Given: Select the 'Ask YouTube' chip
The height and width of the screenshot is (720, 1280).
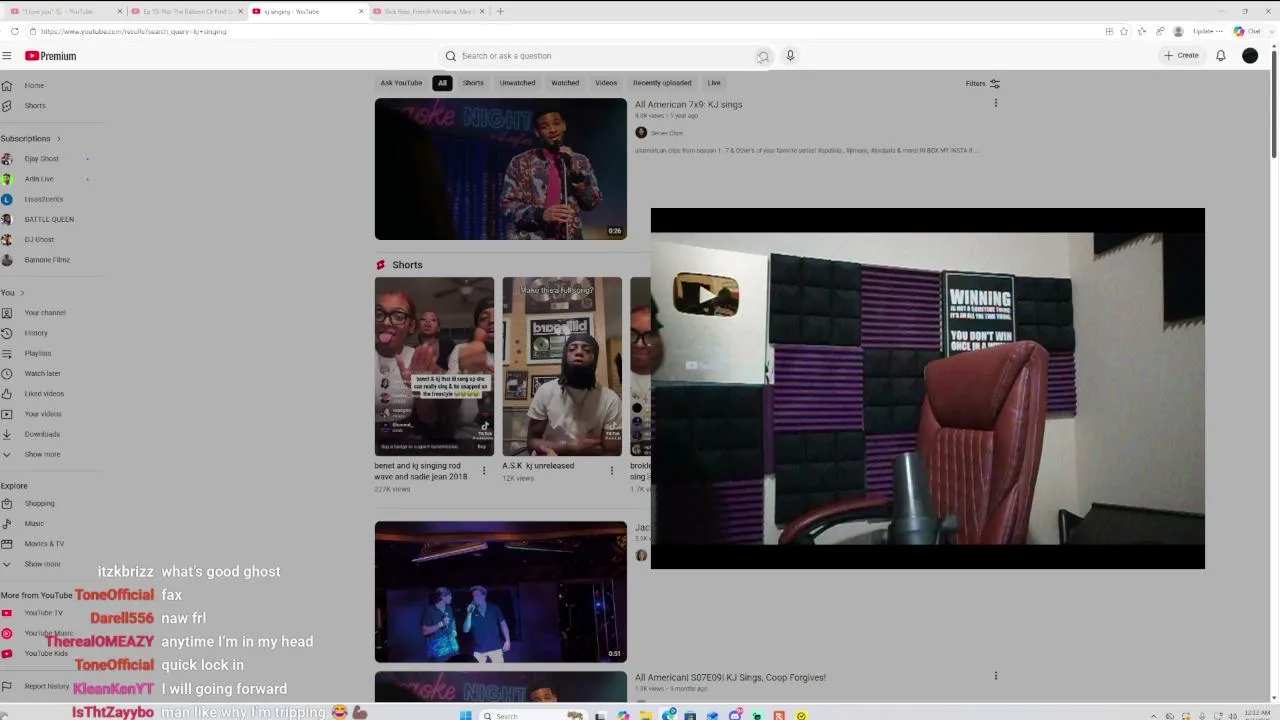Looking at the screenshot, I should click(401, 83).
